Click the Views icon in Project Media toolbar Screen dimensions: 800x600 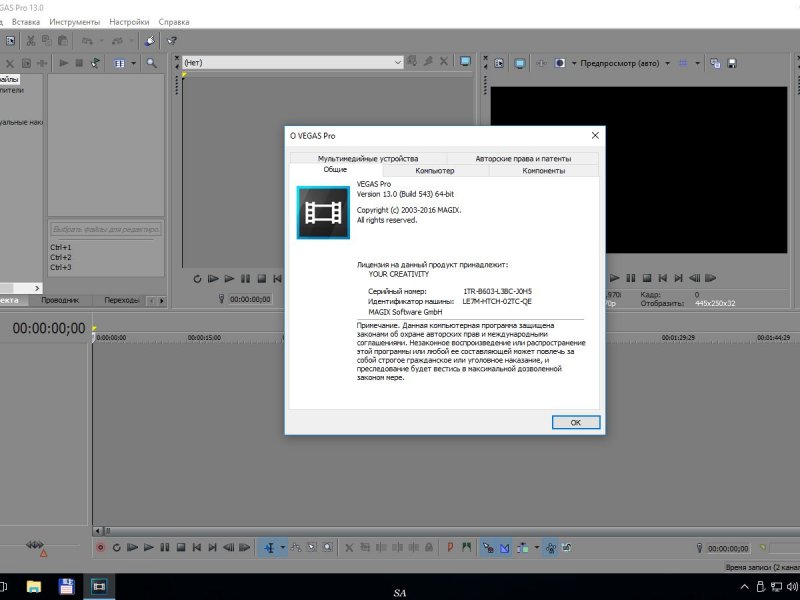coord(119,63)
